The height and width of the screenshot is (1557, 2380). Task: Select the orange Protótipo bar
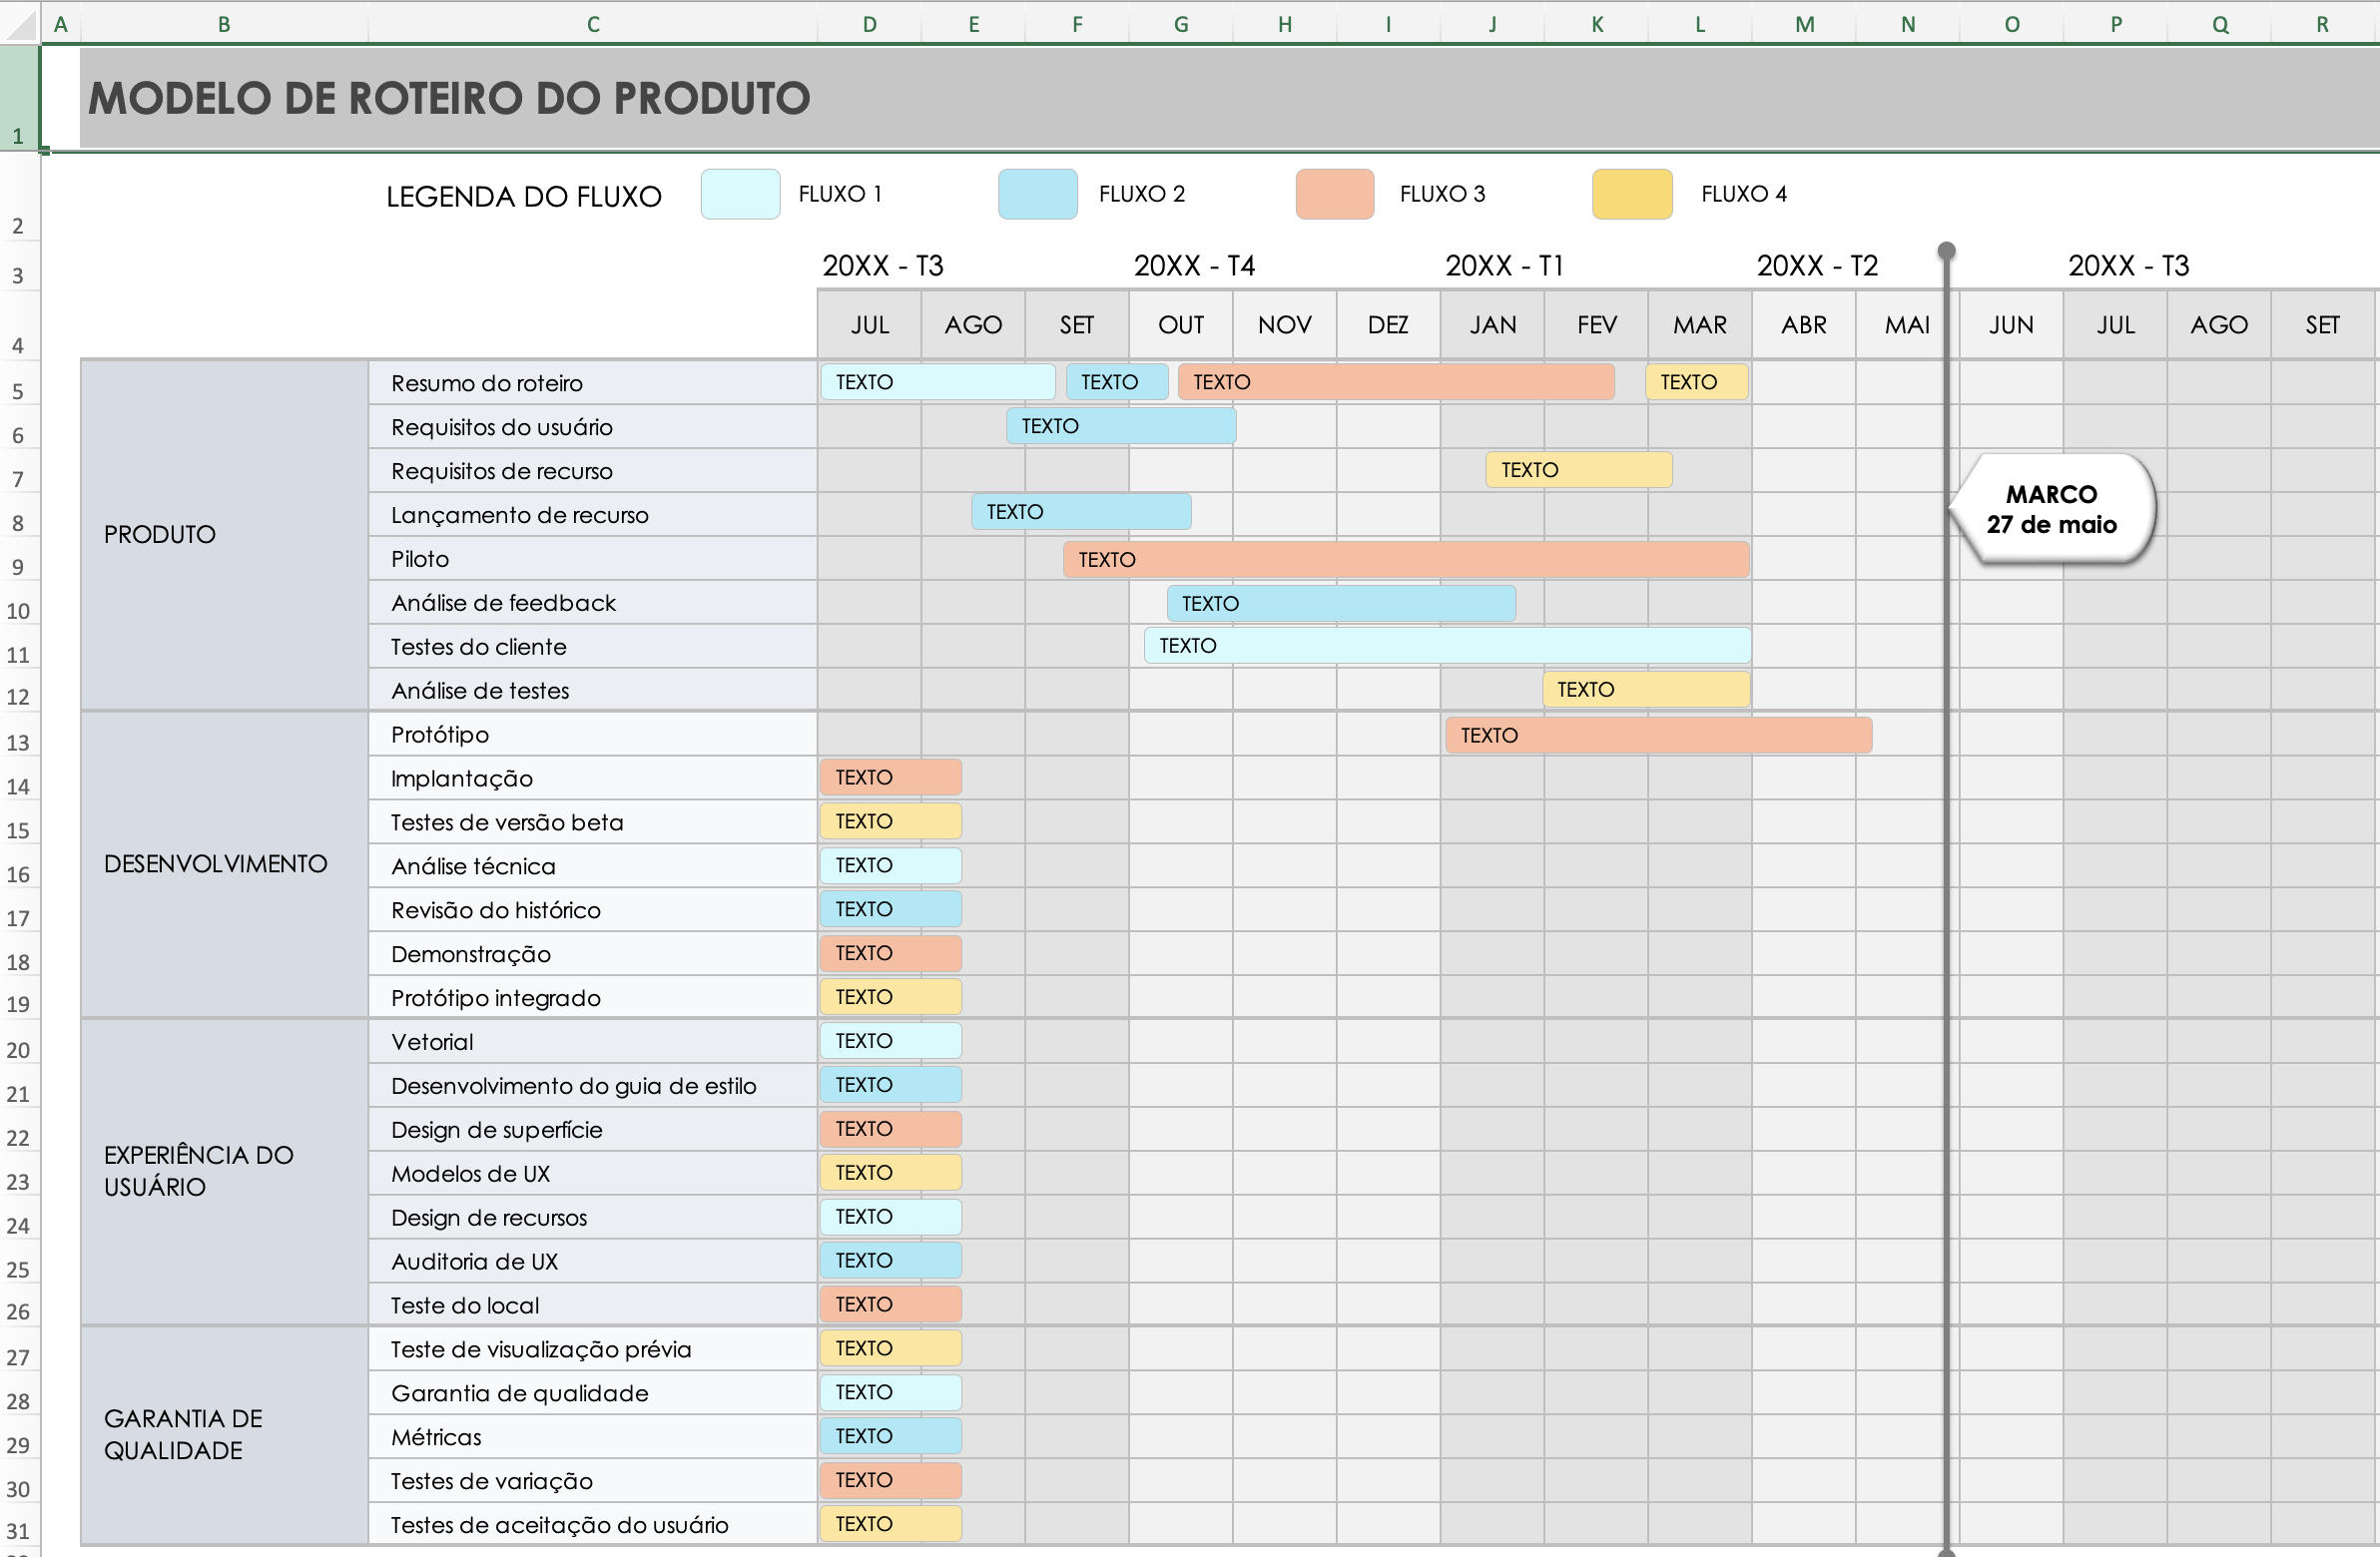[1658, 736]
